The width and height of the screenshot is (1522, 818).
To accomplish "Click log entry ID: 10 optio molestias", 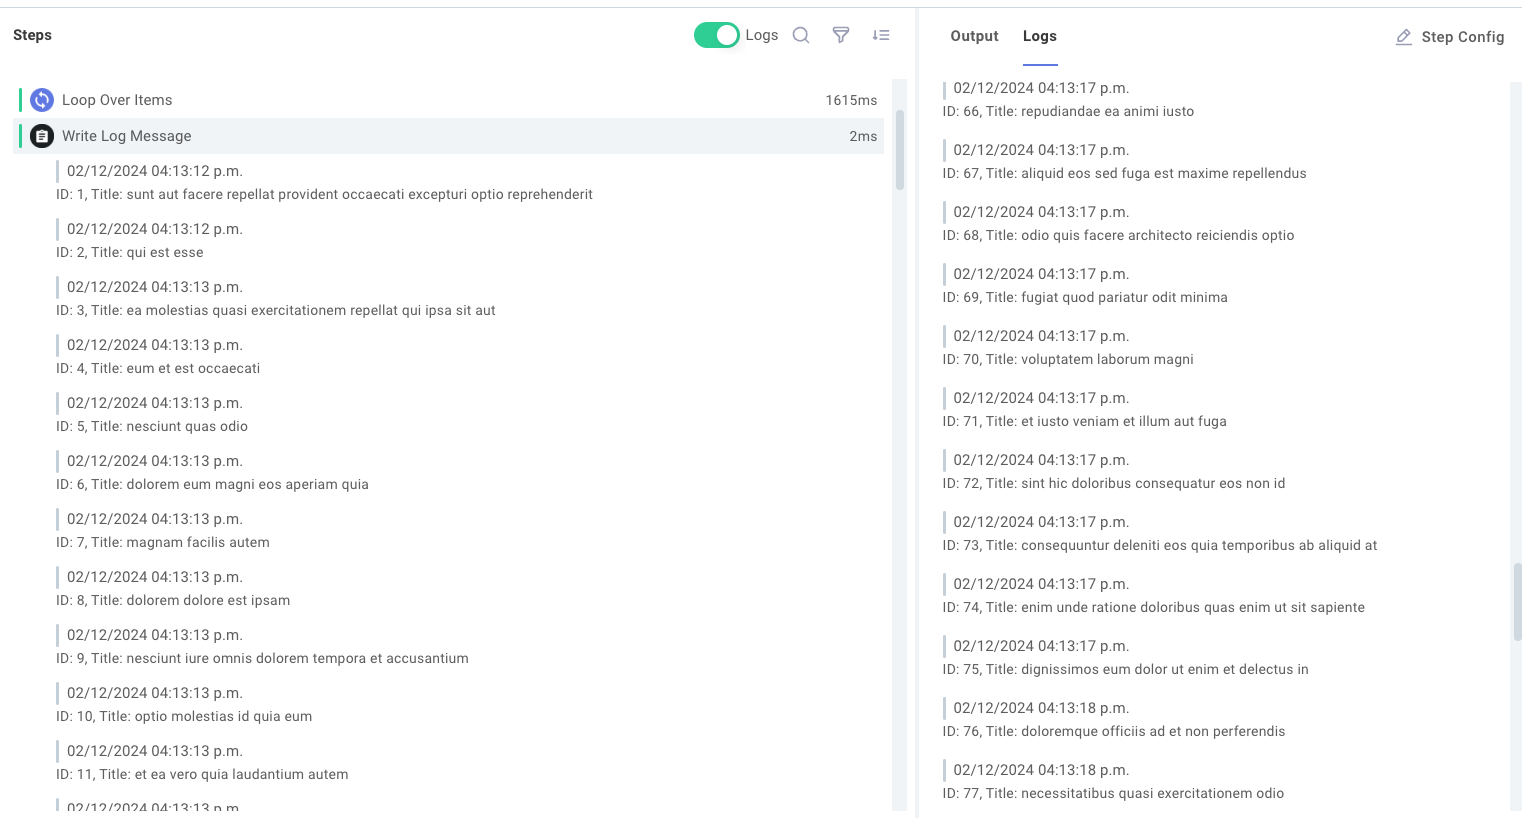I will 184,716.
